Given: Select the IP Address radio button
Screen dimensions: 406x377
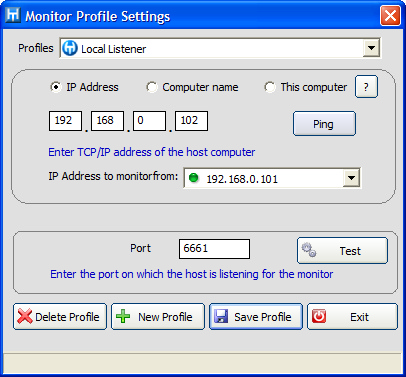Looking at the screenshot, I should click(56, 87).
